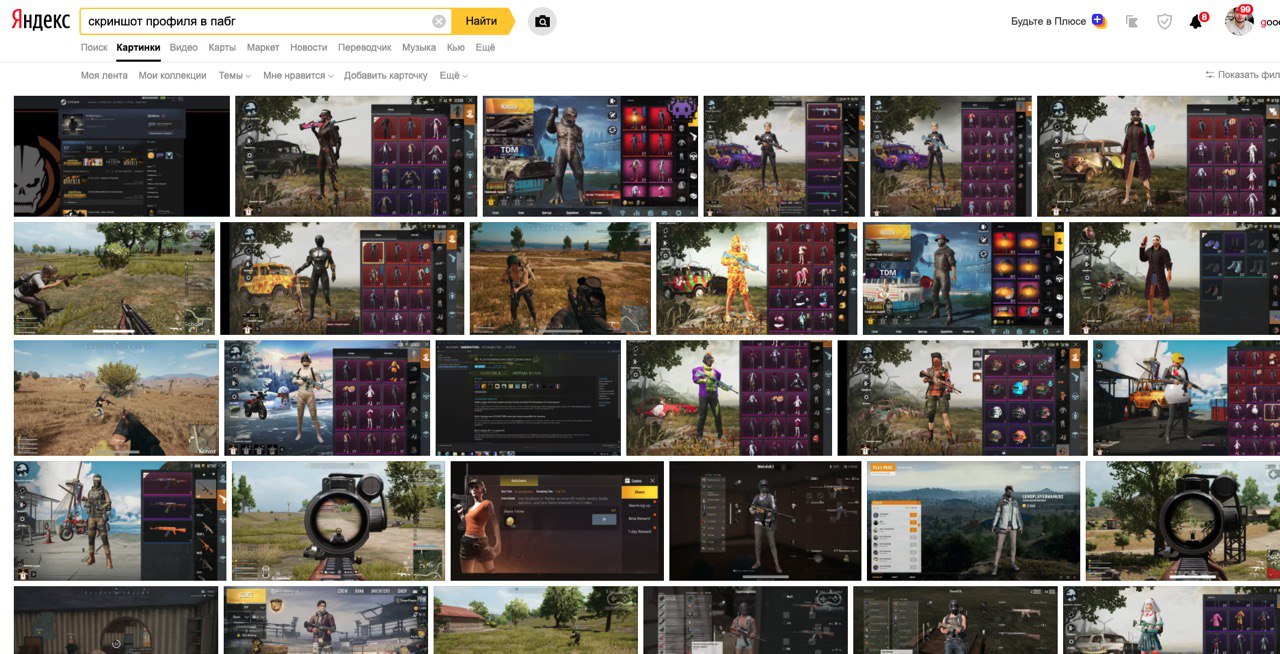Open notifications bell with badge 8

(x=1197, y=21)
